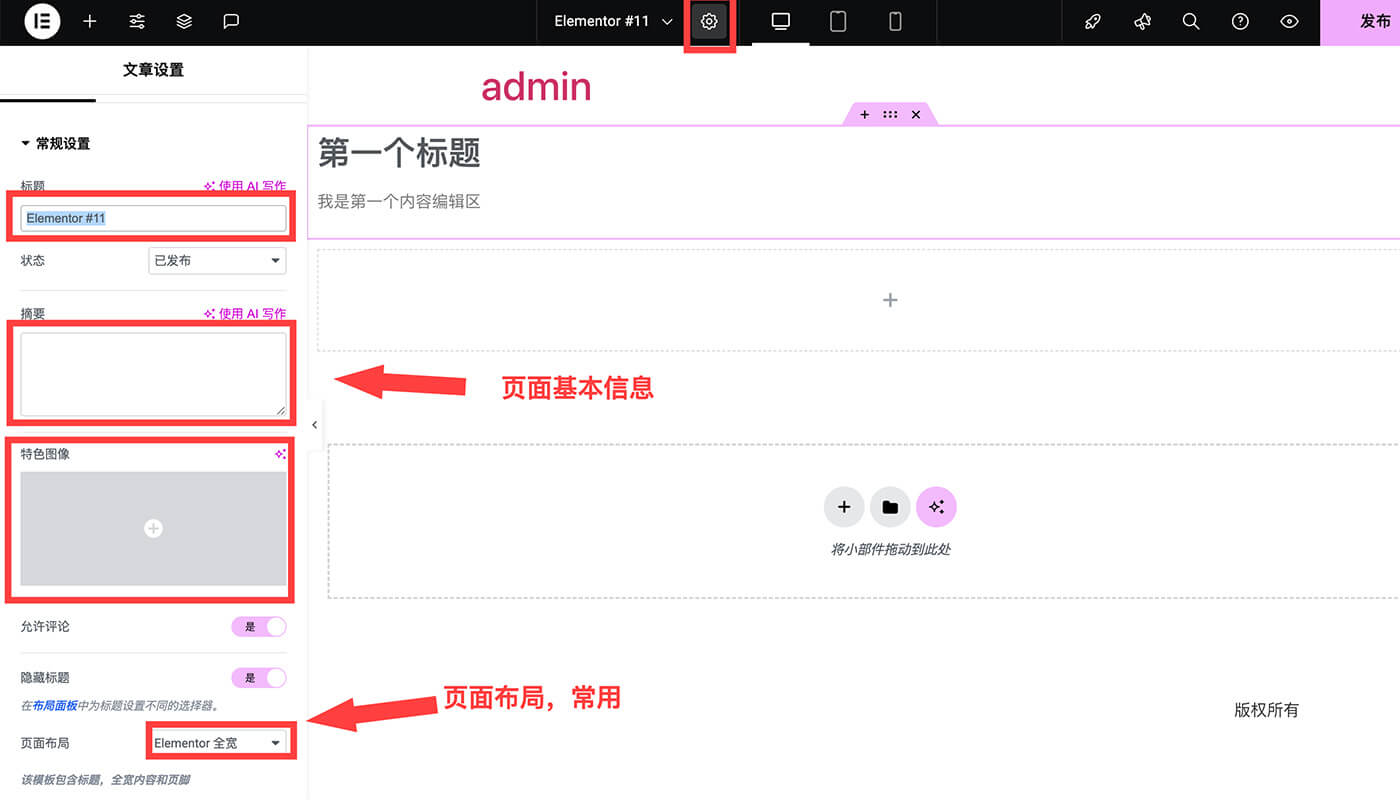The image size is (1400, 800).
Task: Open the 页面布局 dropdown
Action: click(x=217, y=743)
